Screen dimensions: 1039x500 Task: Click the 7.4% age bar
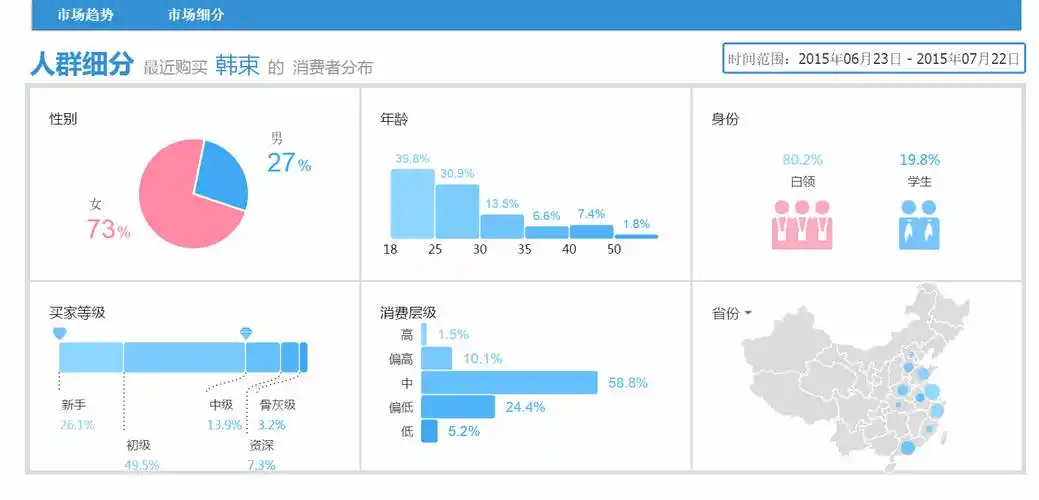[591, 232]
